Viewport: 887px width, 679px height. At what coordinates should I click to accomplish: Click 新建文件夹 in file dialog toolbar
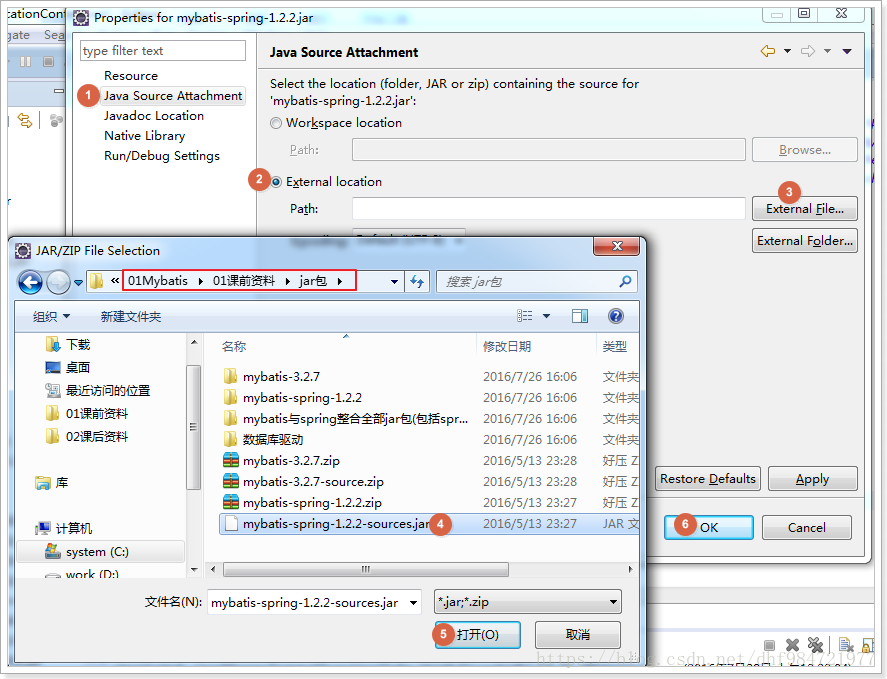coord(131,316)
